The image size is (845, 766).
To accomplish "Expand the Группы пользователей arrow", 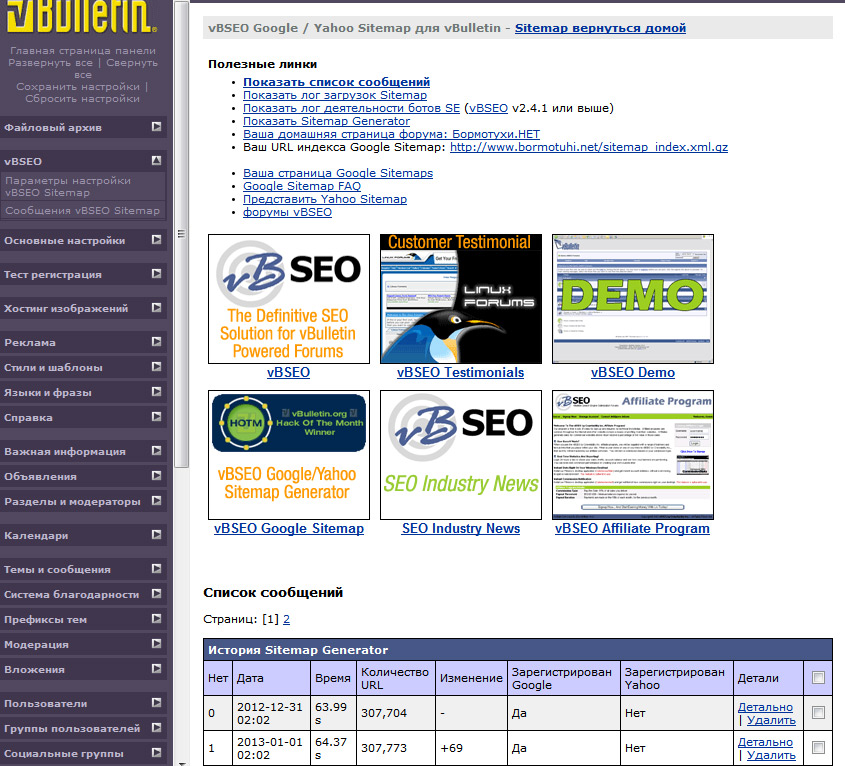I will point(156,728).
